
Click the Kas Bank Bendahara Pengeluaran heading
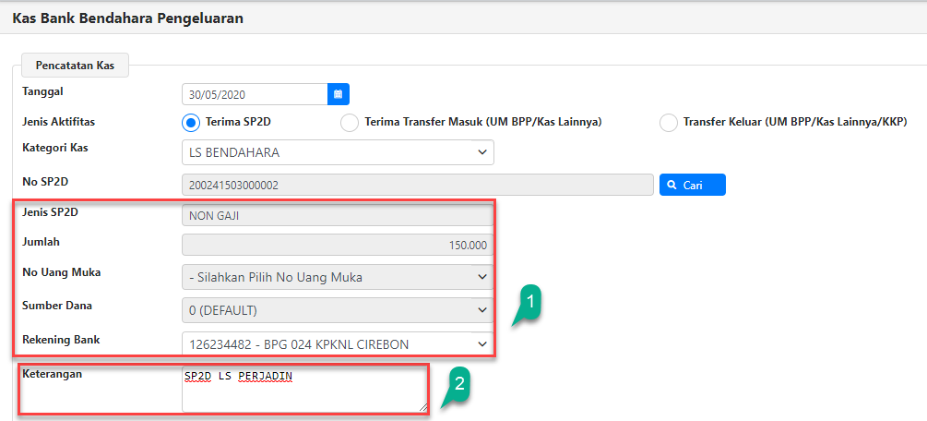[128, 18]
